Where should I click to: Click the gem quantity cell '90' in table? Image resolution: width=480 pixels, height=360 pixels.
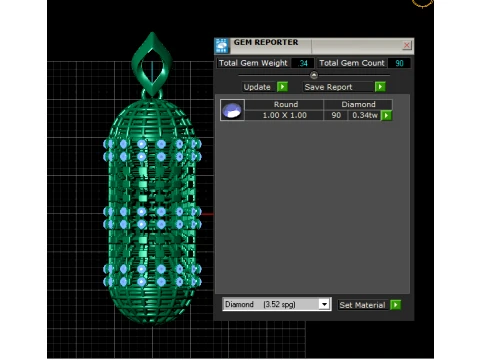pyautogui.click(x=336, y=115)
